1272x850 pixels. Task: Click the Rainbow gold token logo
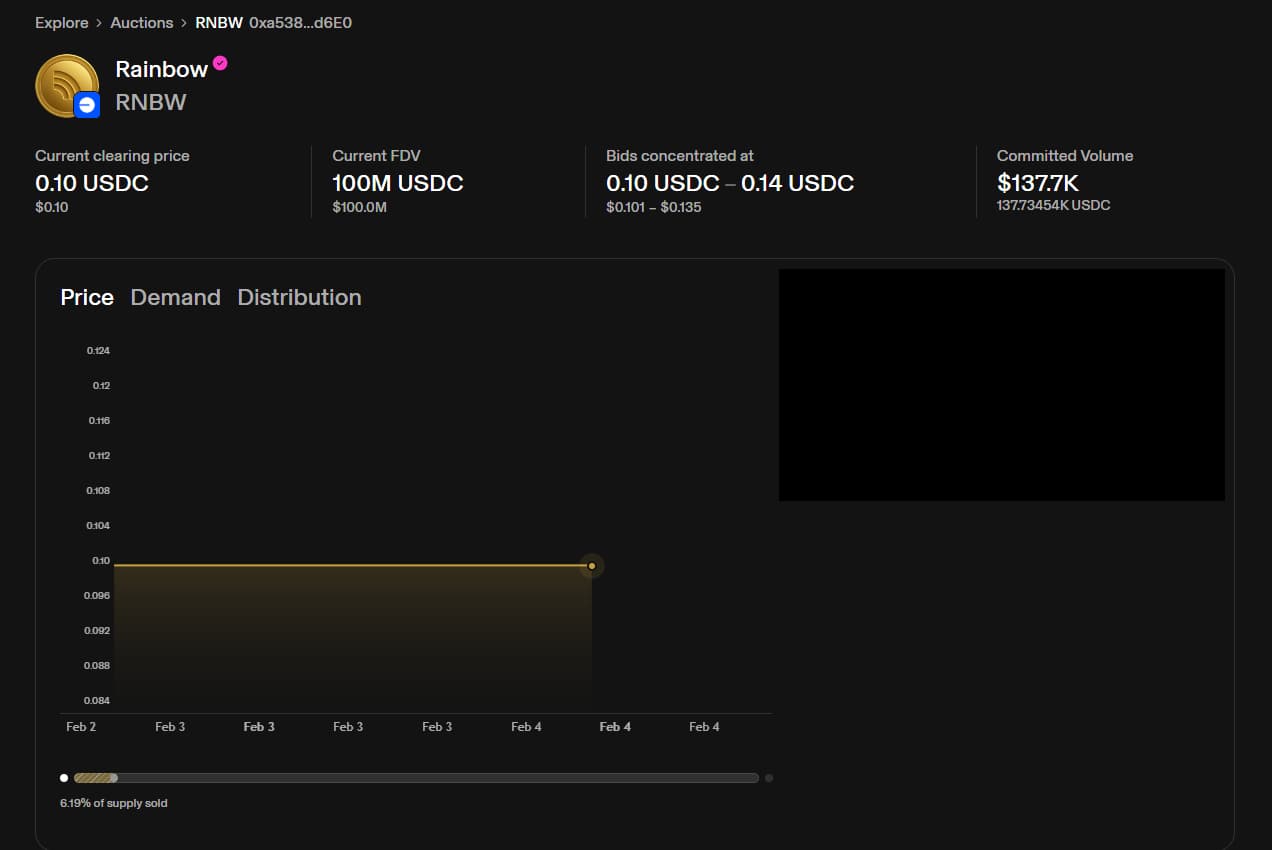click(64, 83)
